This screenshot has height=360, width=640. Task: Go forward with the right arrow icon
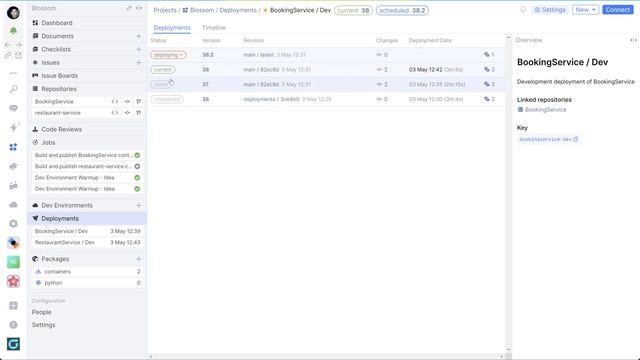tap(18, 44)
